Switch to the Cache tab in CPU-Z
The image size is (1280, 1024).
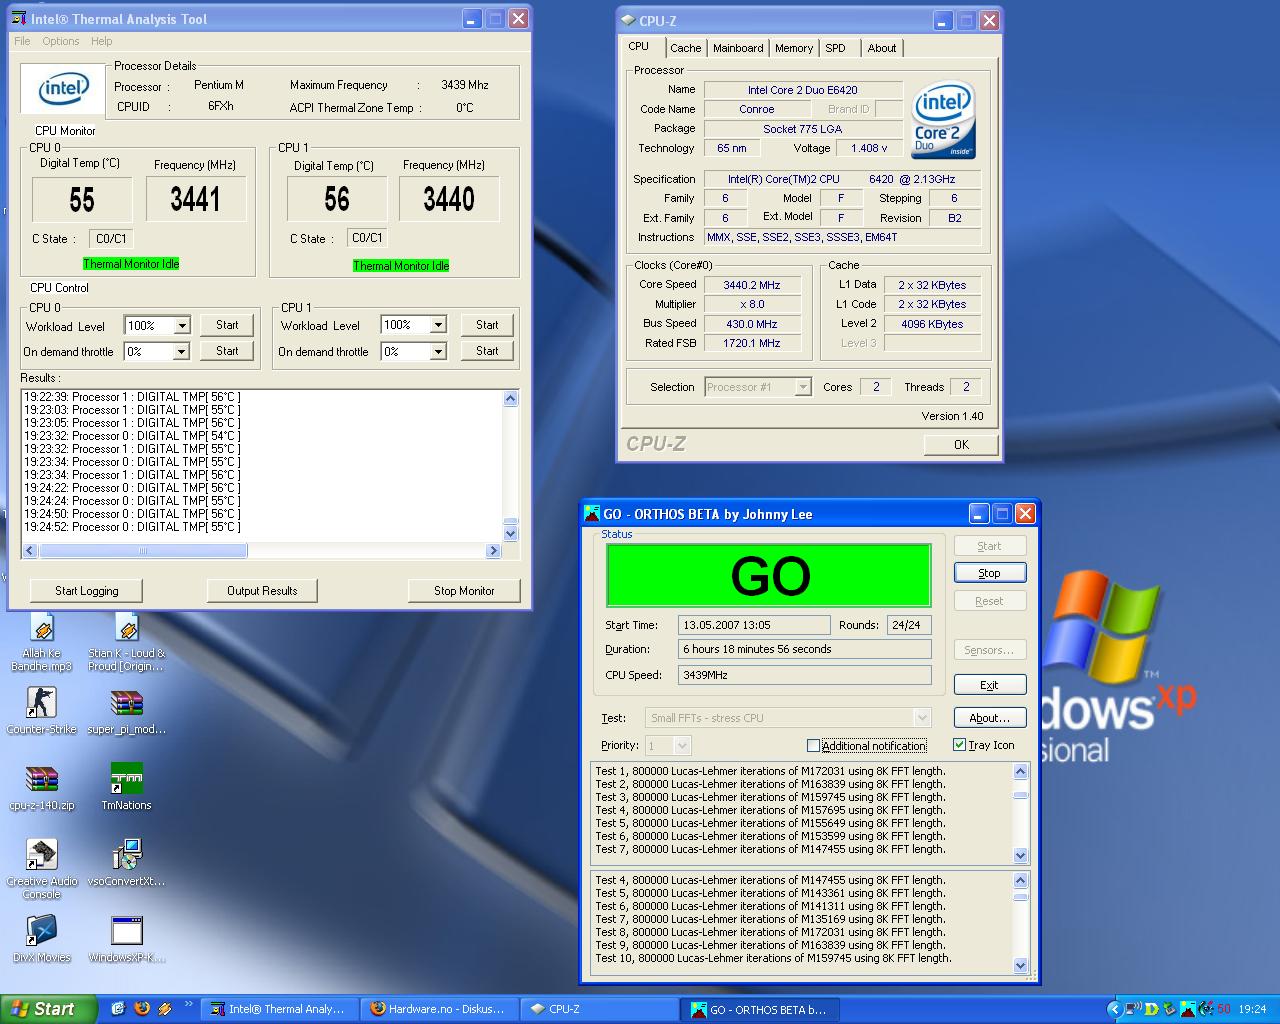tap(685, 48)
